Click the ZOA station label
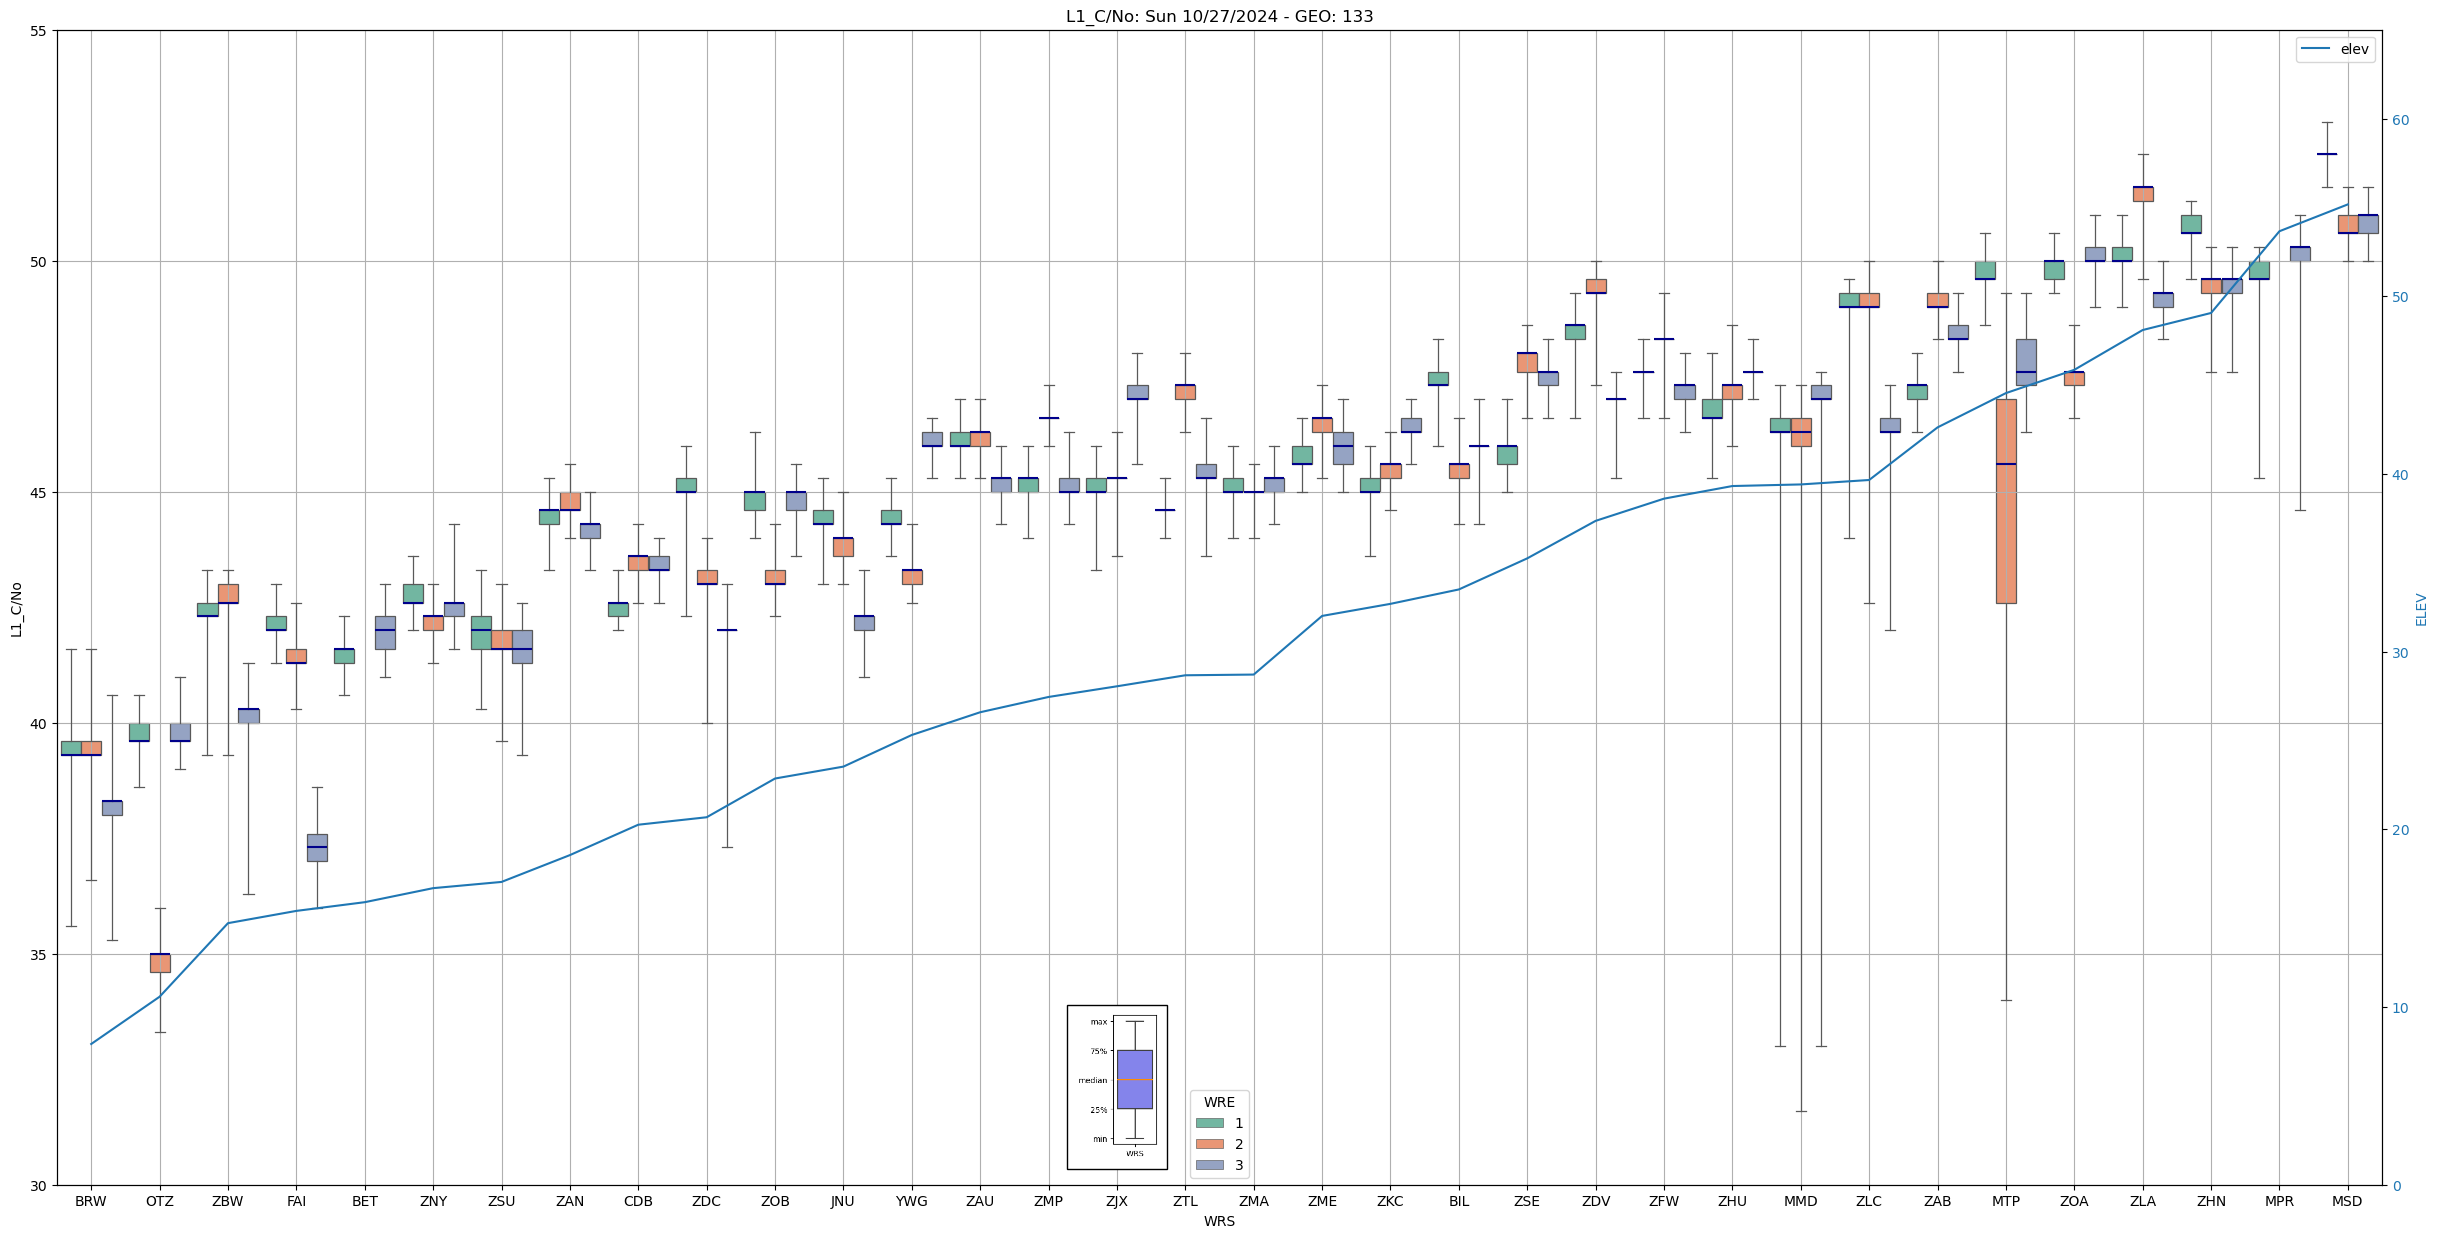This screenshot has width=2439, height=1238. 2074,1201
